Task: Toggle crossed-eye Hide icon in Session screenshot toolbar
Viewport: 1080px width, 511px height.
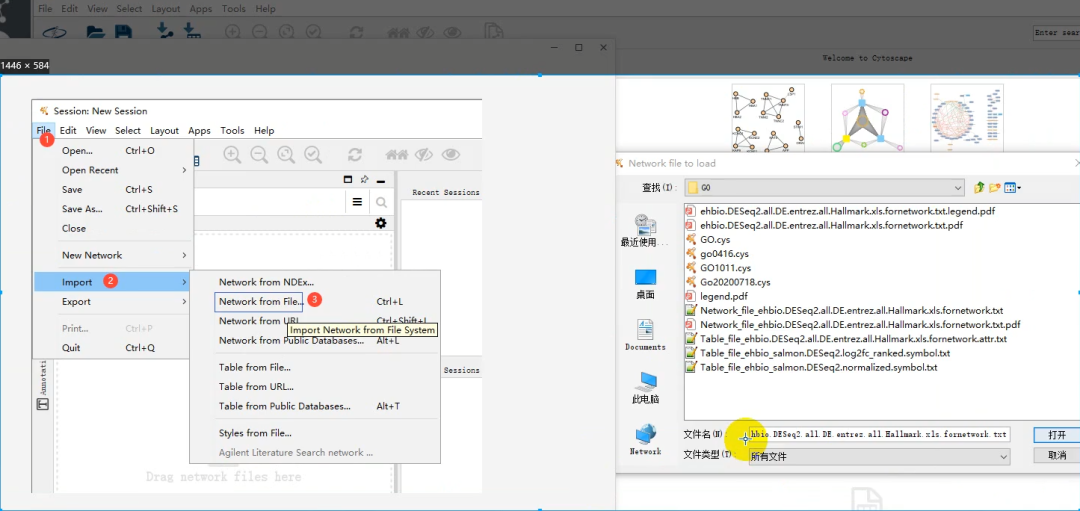Action: (424, 155)
